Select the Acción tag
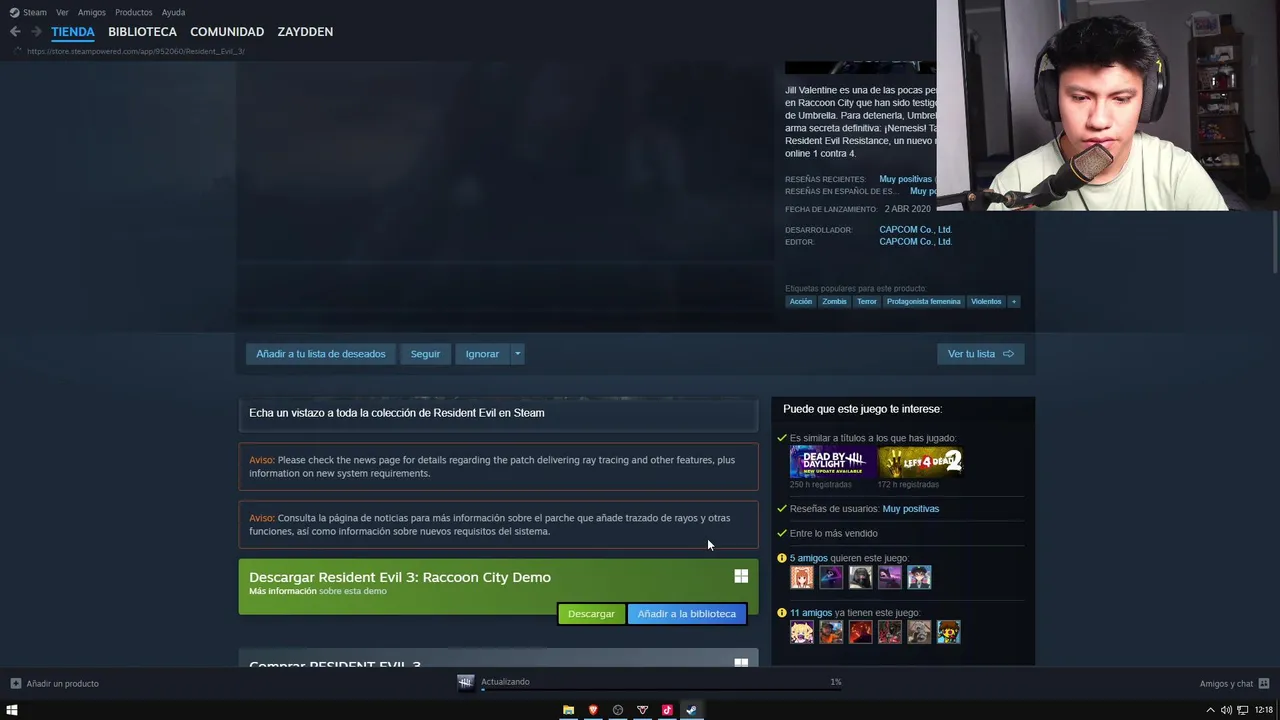 click(x=801, y=301)
